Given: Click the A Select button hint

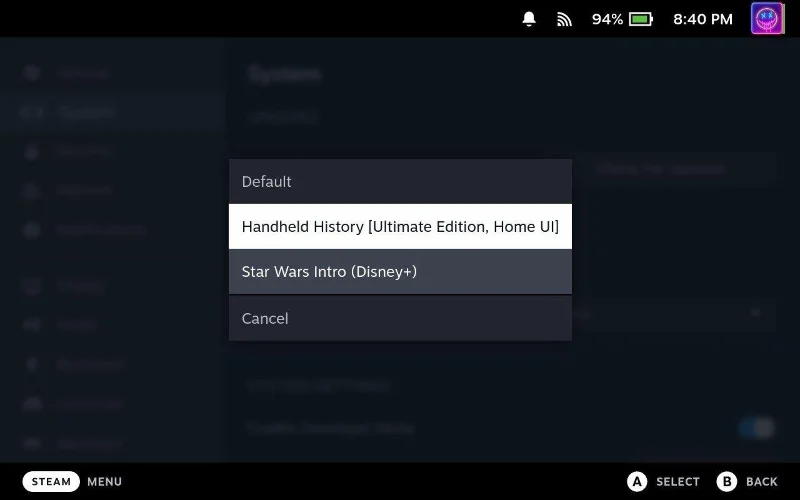Looking at the screenshot, I should (663, 481).
